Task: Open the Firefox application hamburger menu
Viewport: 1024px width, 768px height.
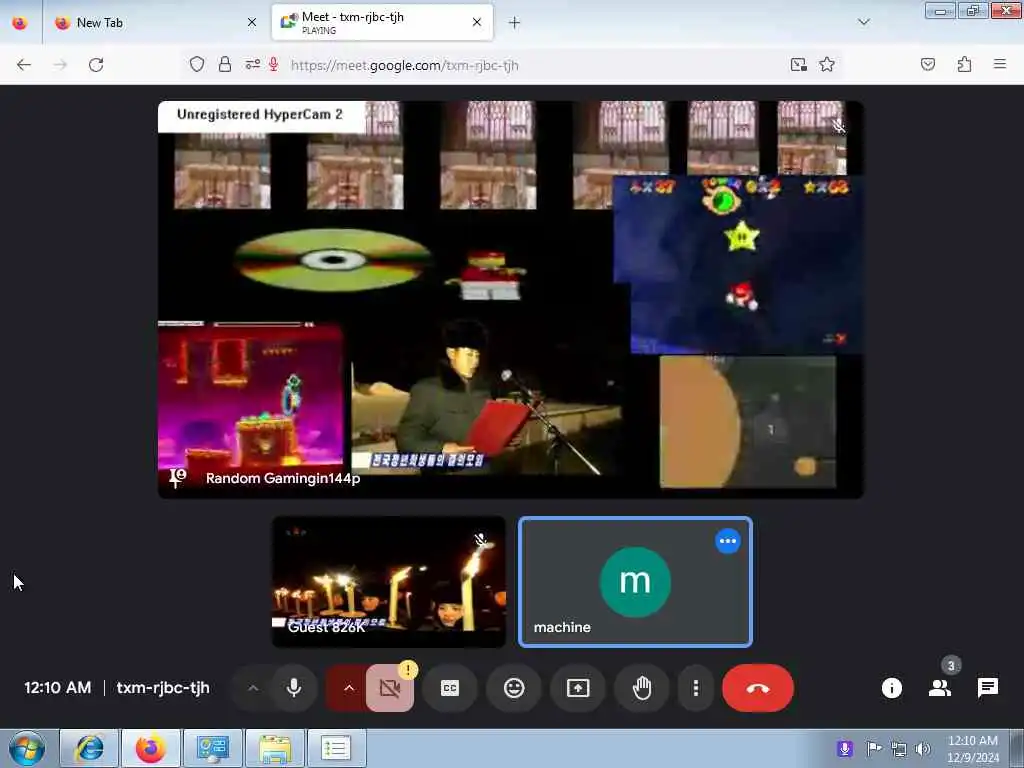Action: (x=1000, y=65)
